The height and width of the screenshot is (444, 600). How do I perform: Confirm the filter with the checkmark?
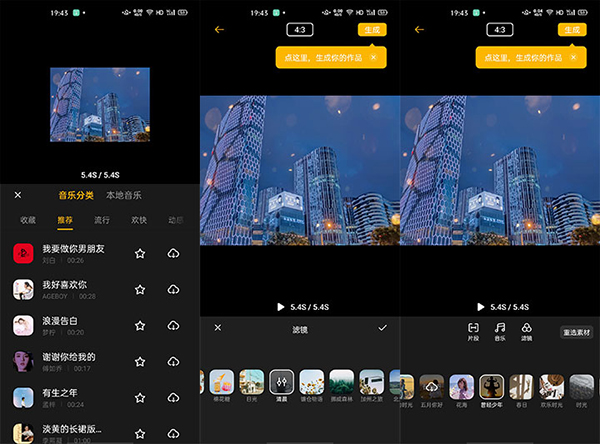tap(382, 327)
